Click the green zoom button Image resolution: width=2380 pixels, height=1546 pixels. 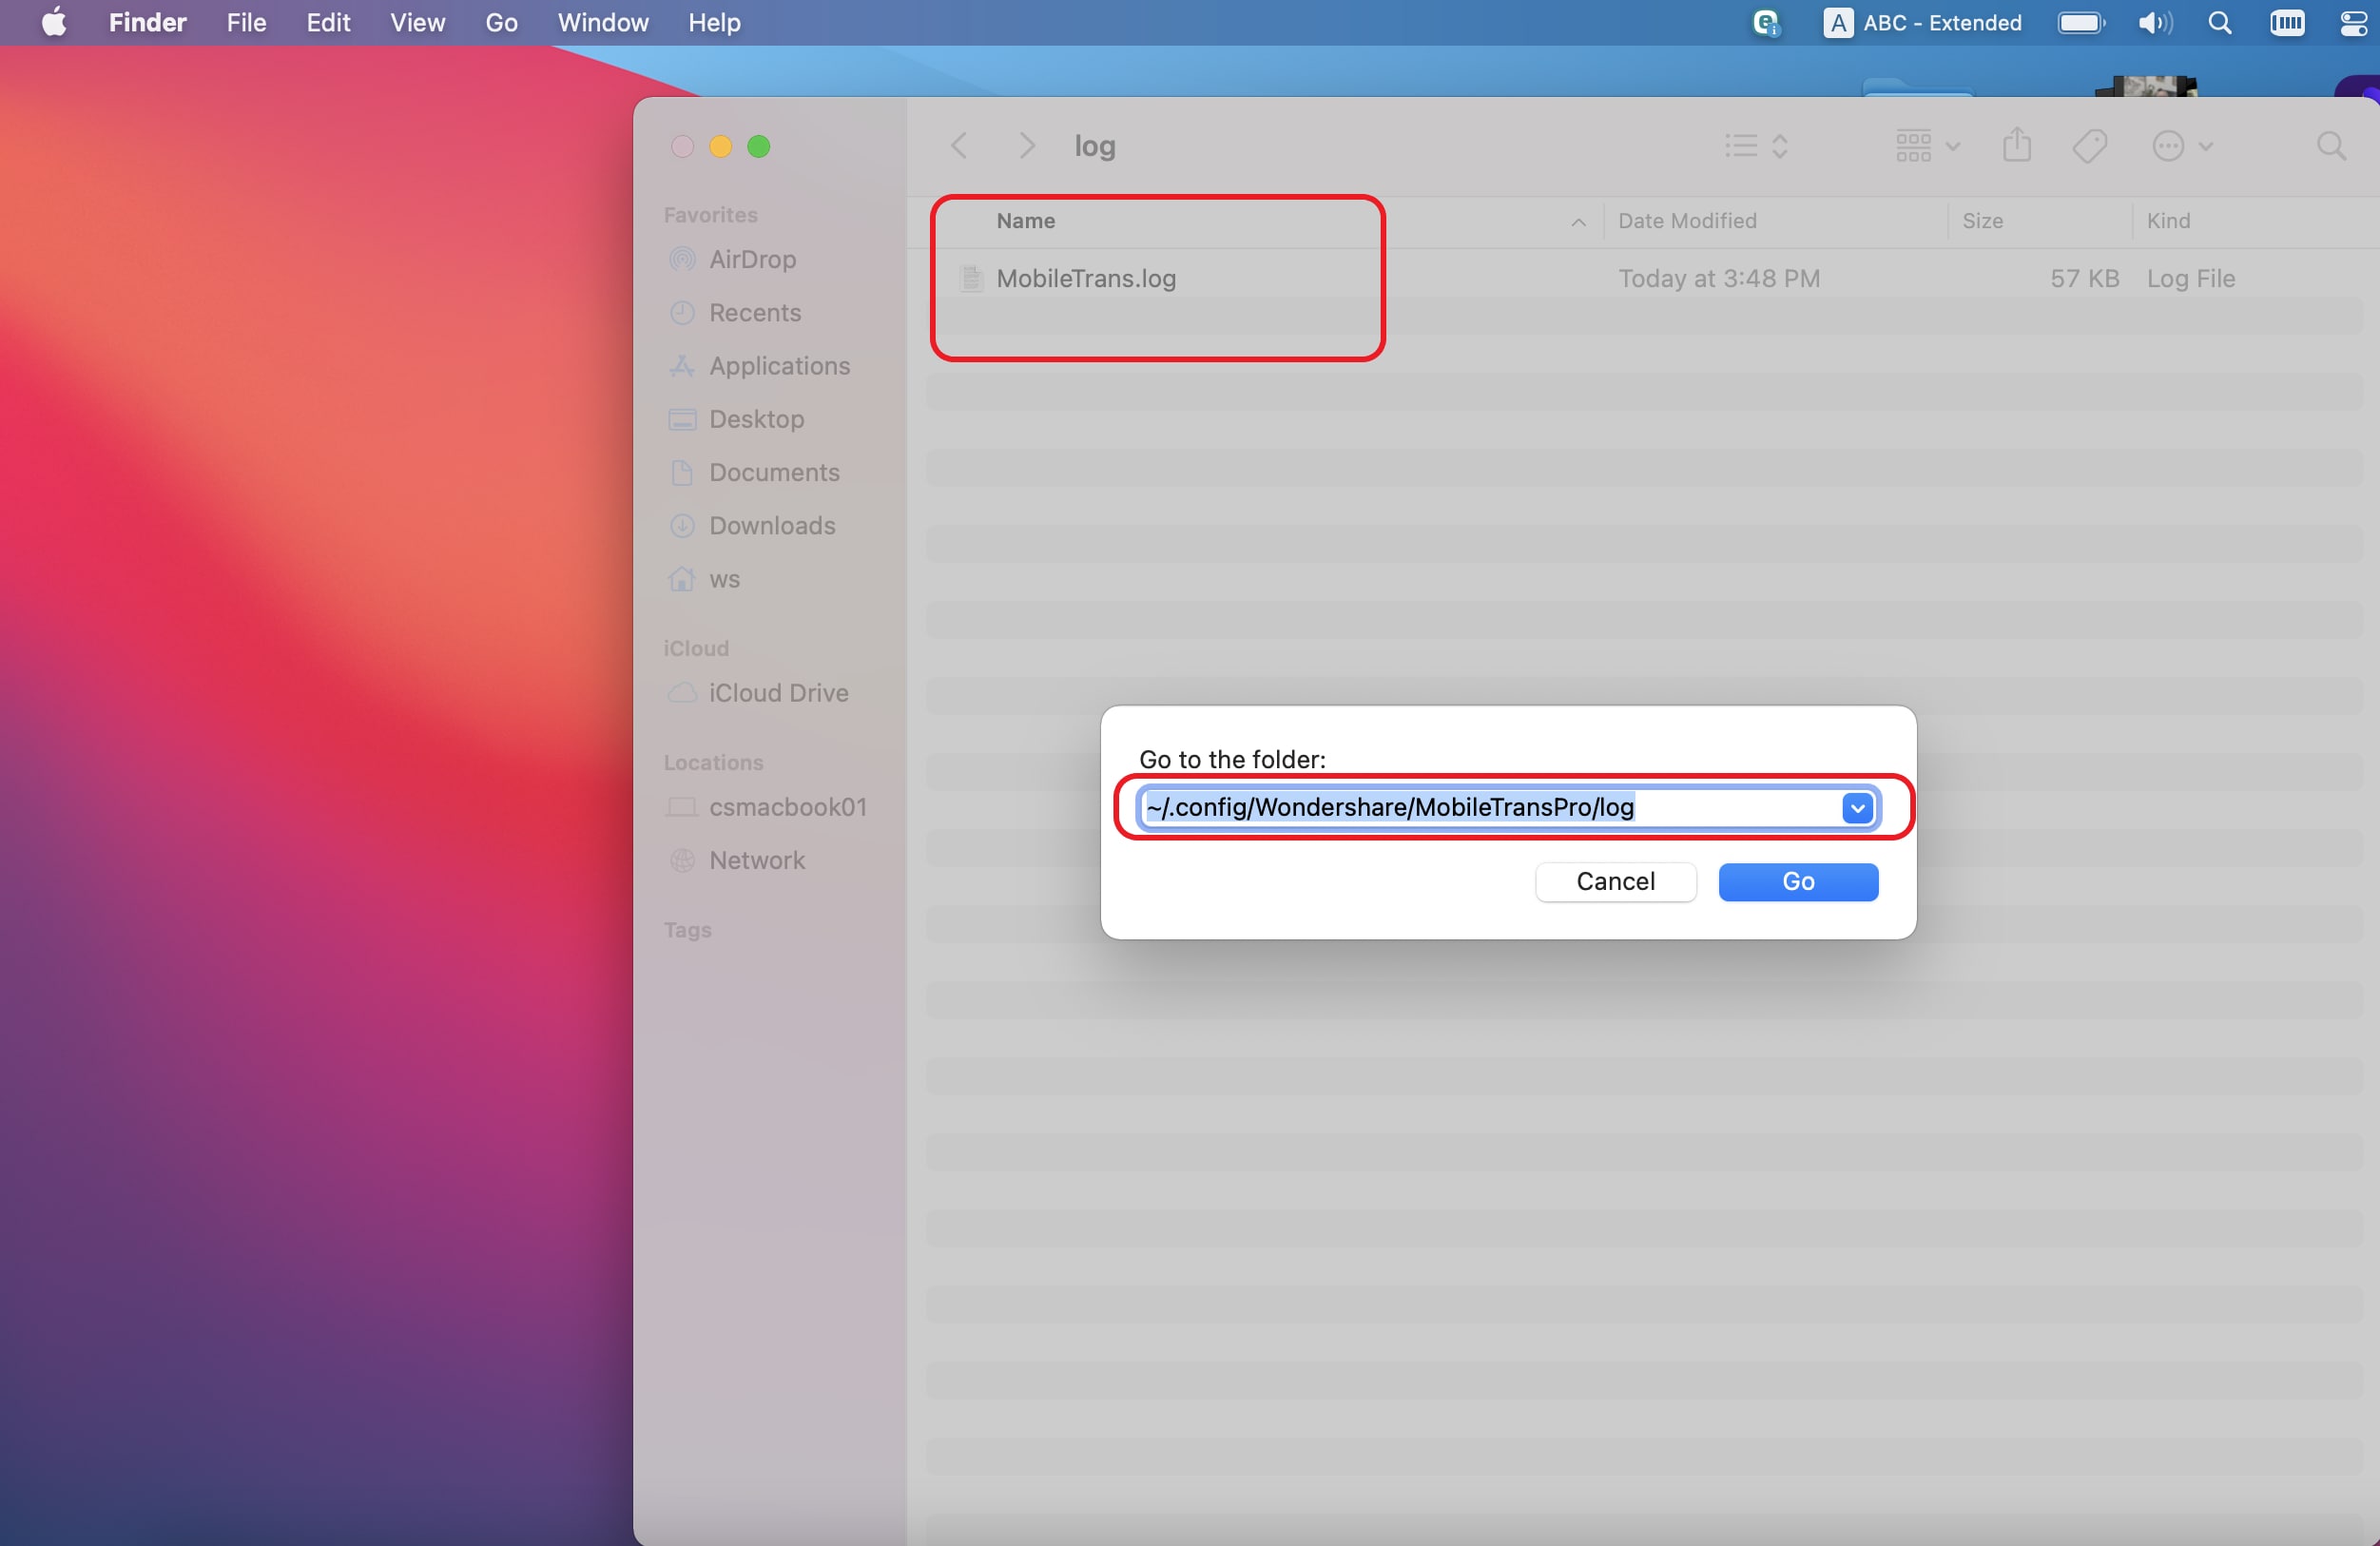[759, 146]
